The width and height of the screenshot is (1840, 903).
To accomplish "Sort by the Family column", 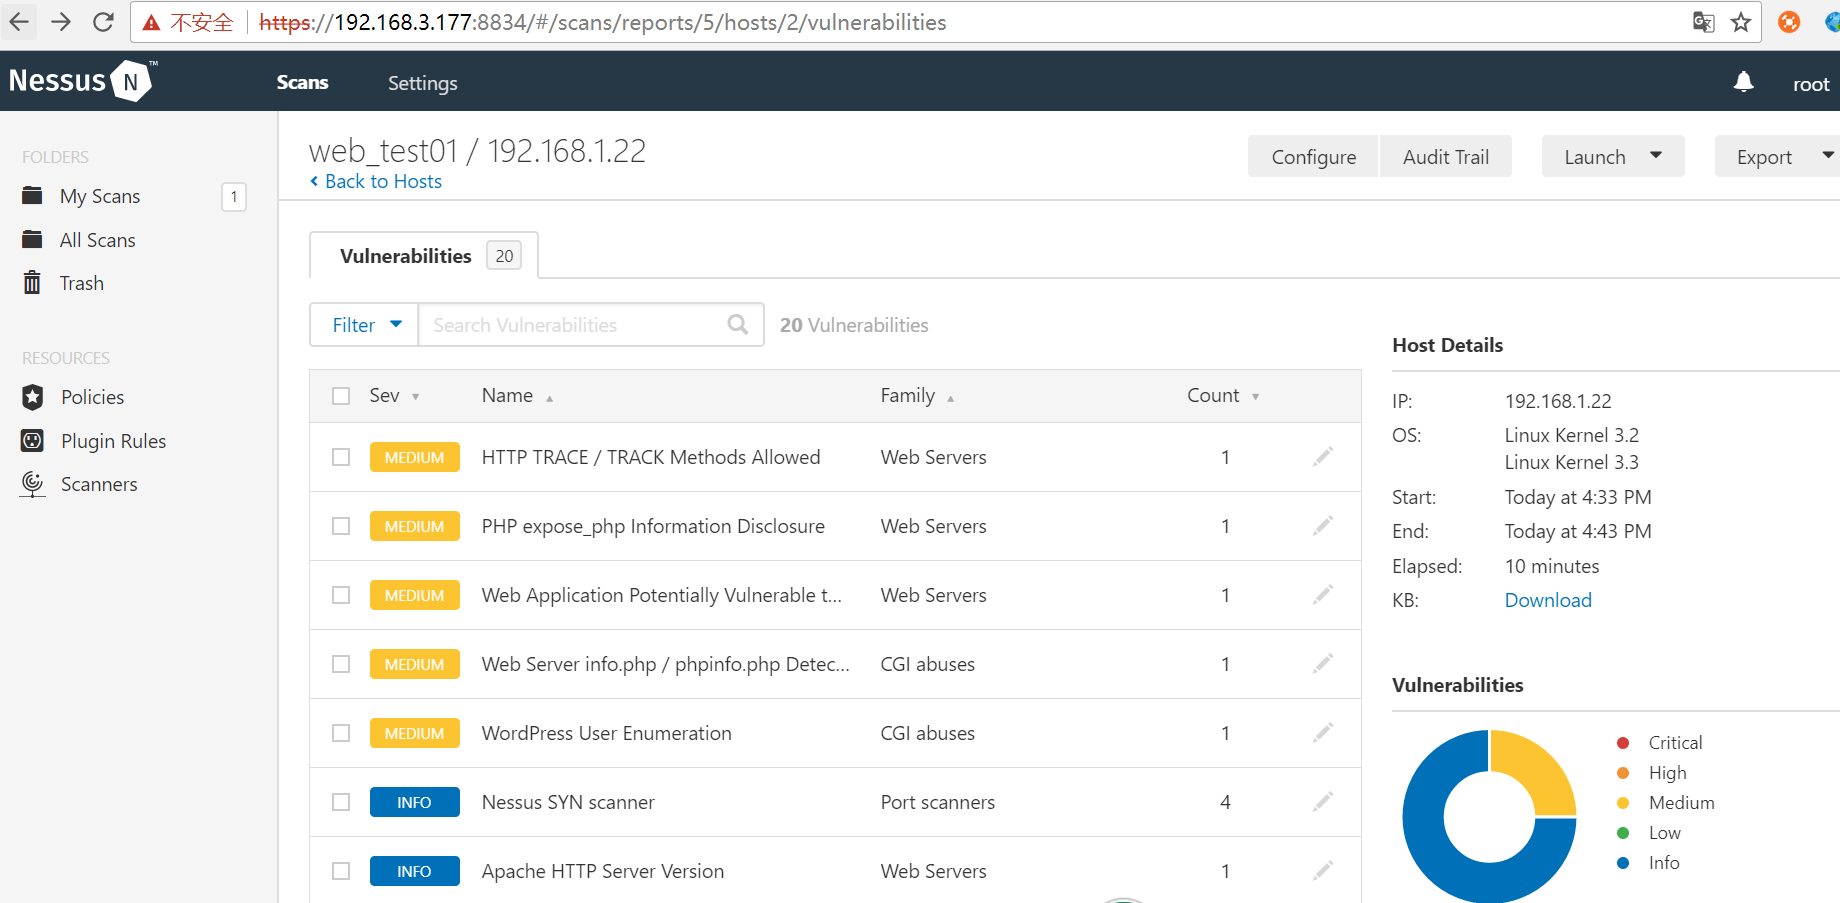I will [917, 396].
